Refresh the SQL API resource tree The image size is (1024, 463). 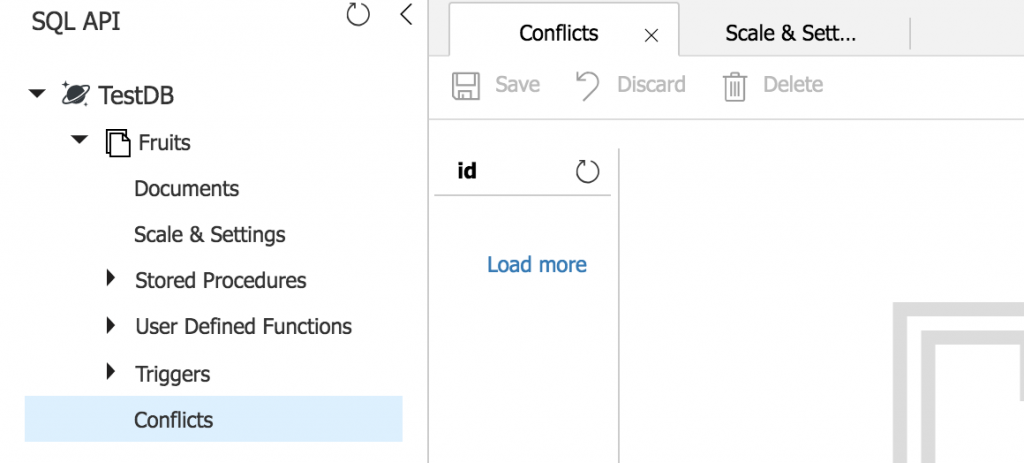[x=358, y=15]
